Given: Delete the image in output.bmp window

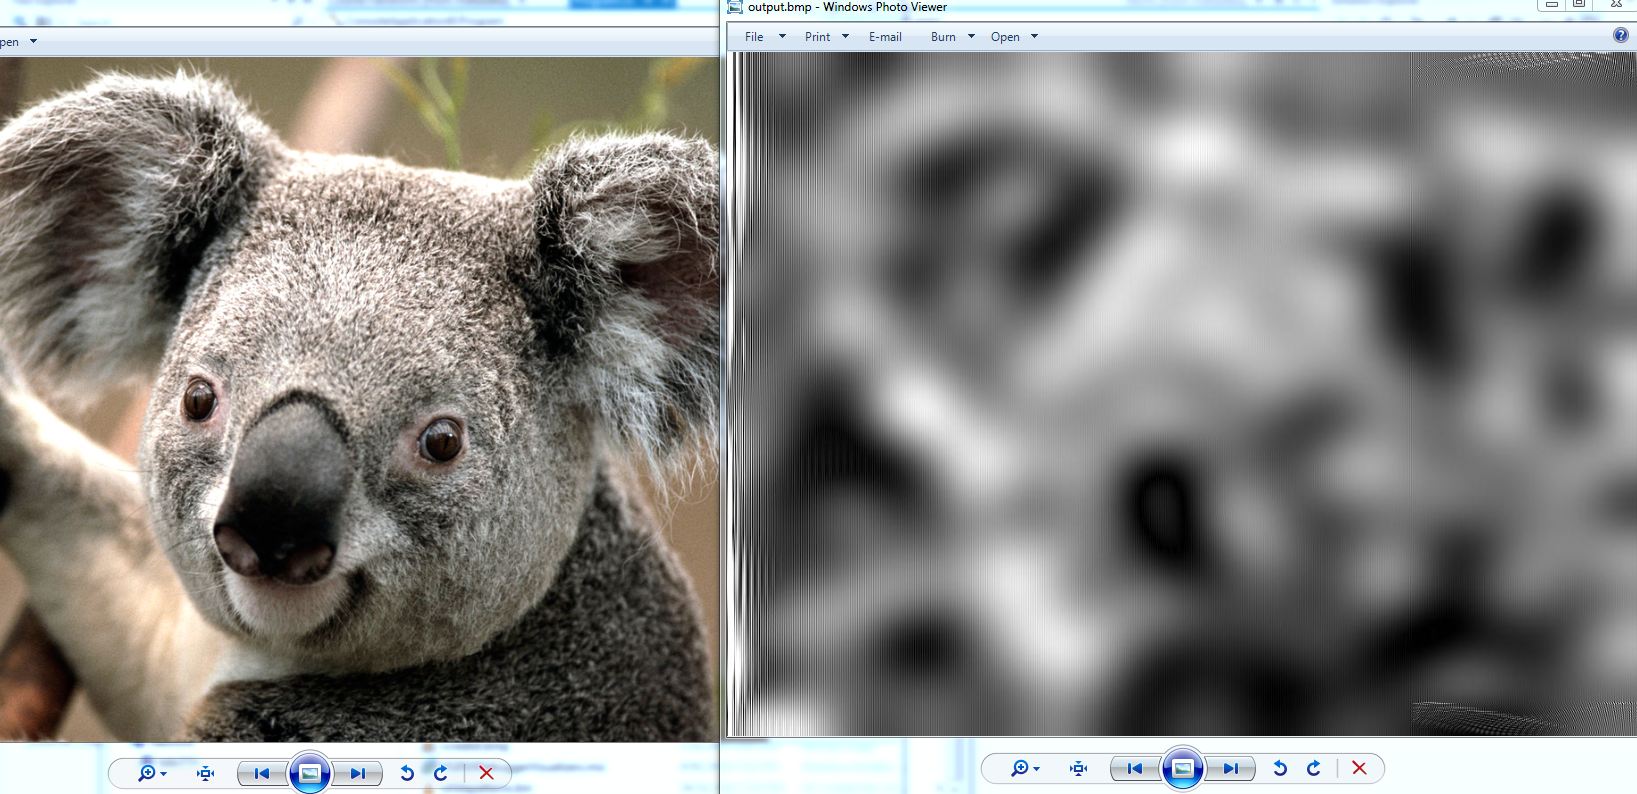Looking at the screenshot, I should pyautogui.click(x=1359, y=768).
